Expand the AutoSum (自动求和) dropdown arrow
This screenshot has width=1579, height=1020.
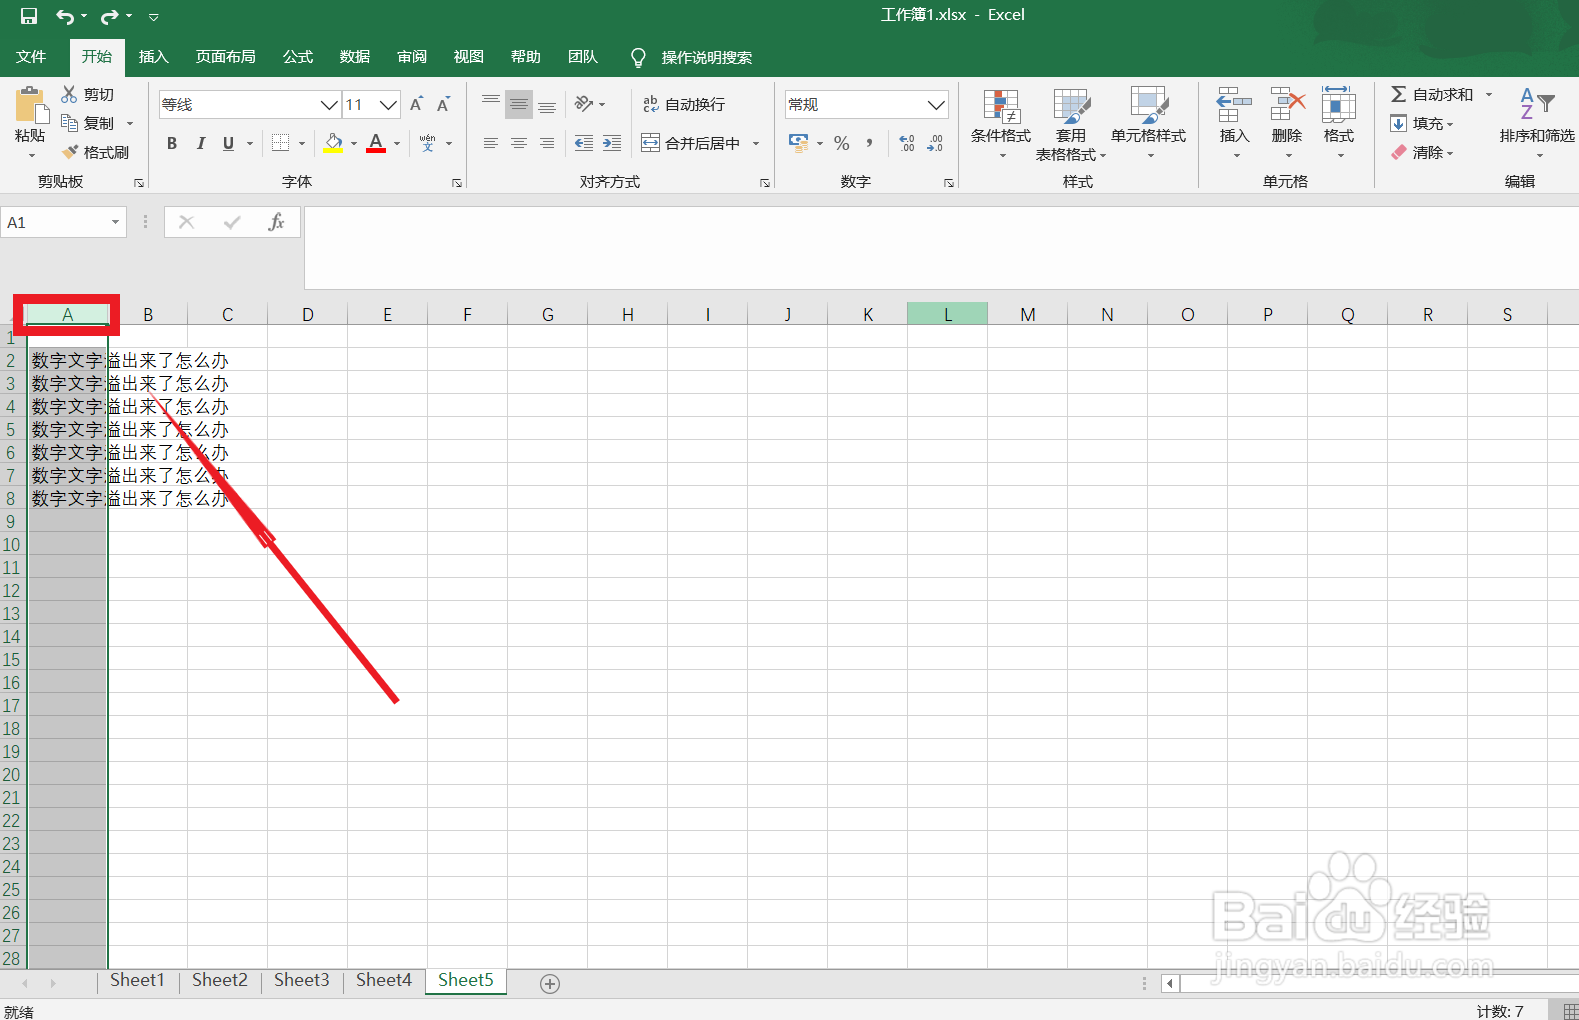(1489, 94)
